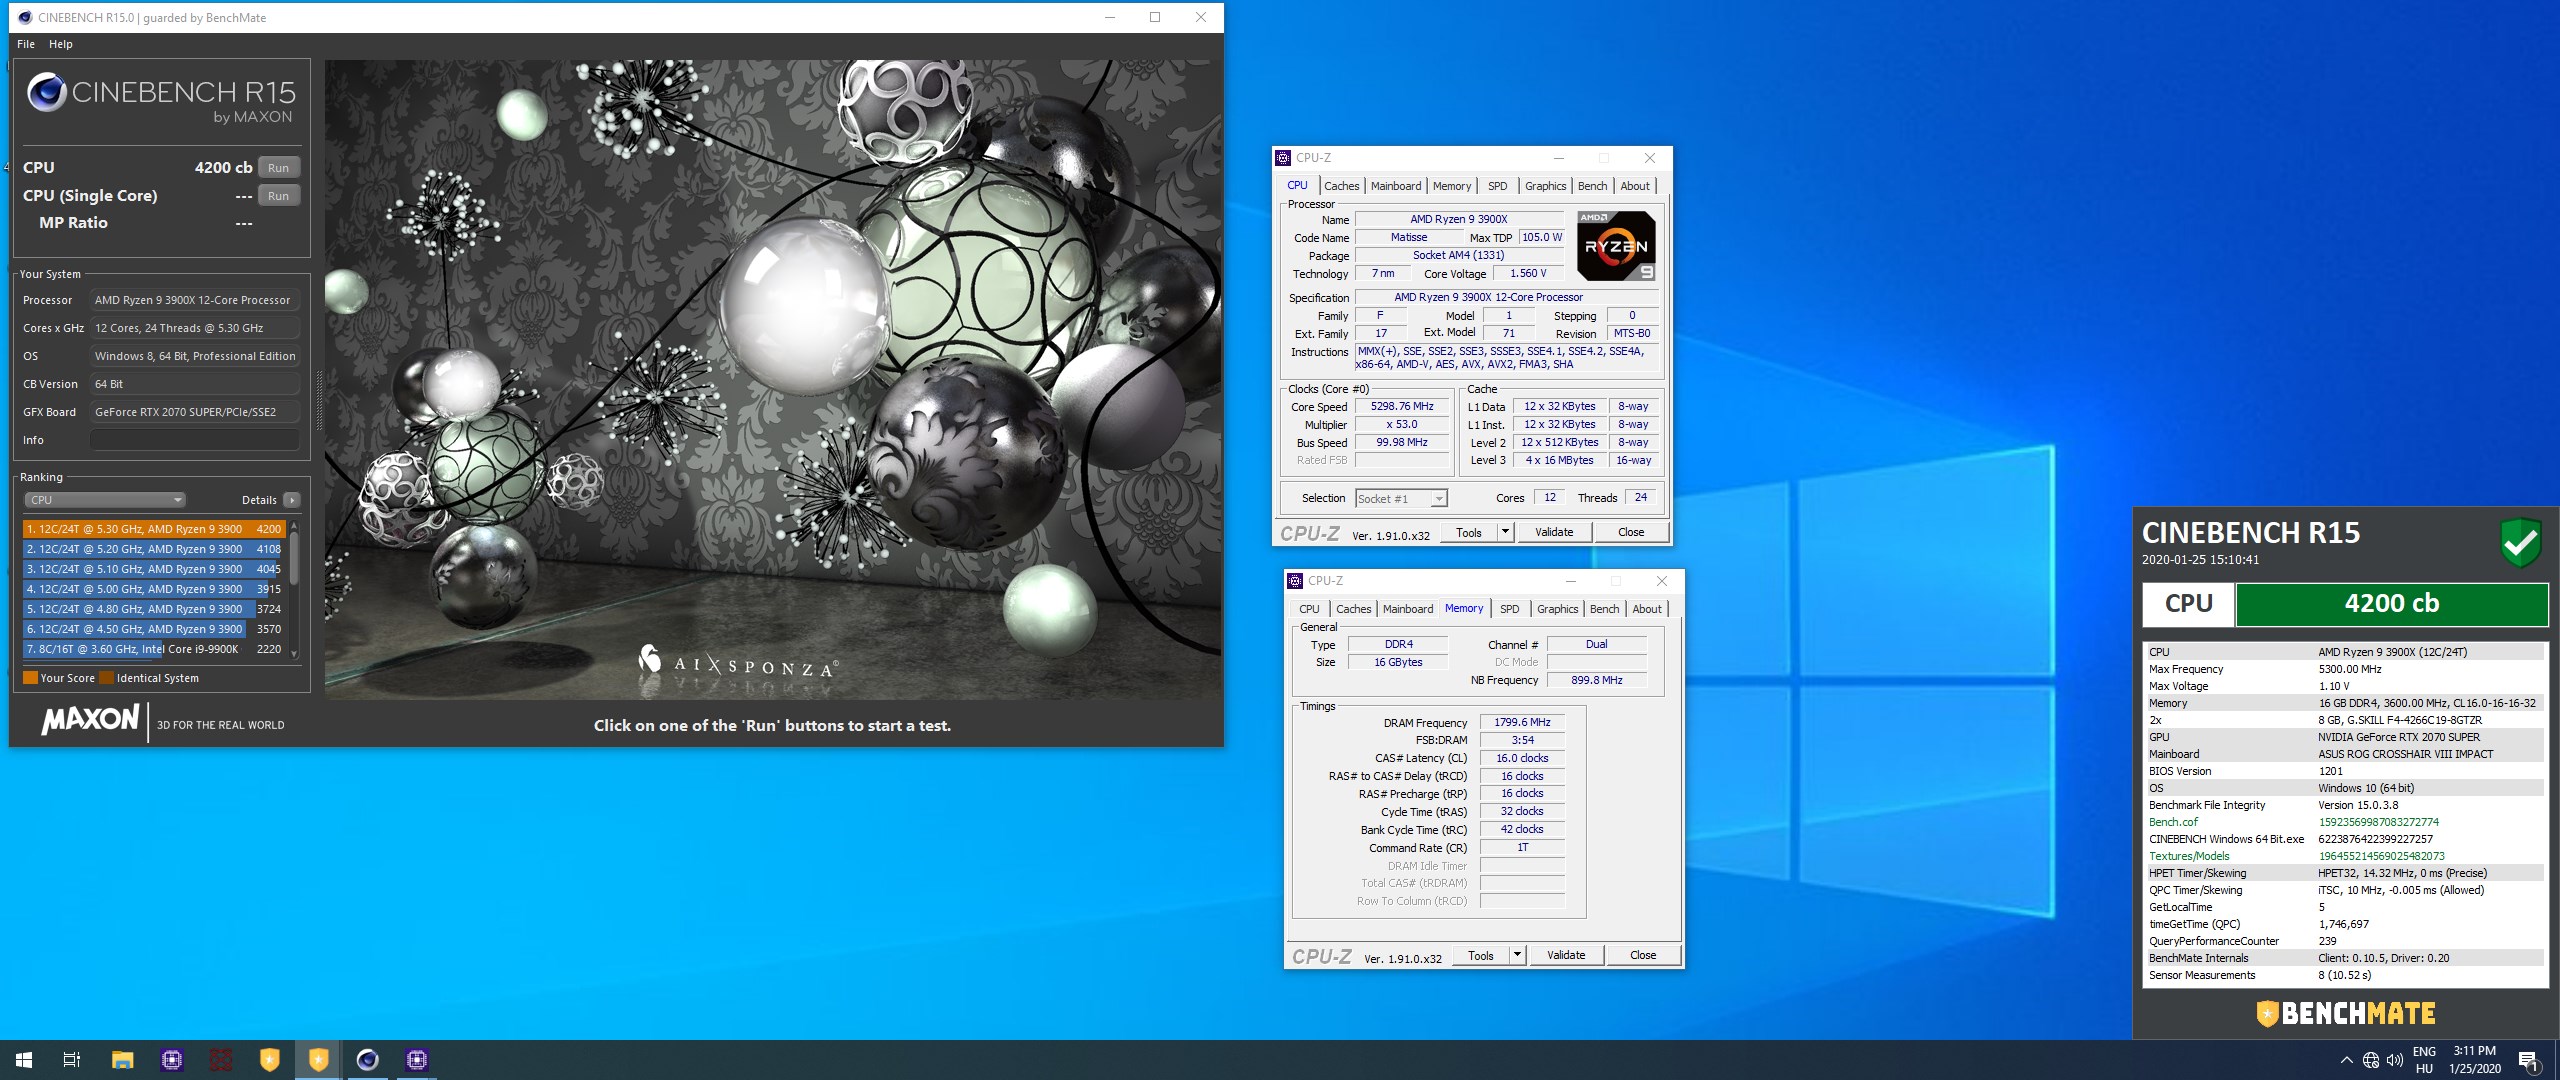
Task: Expand Tools dropdown arrow in CPU-Z Memory window
Action: point(1517,956)
